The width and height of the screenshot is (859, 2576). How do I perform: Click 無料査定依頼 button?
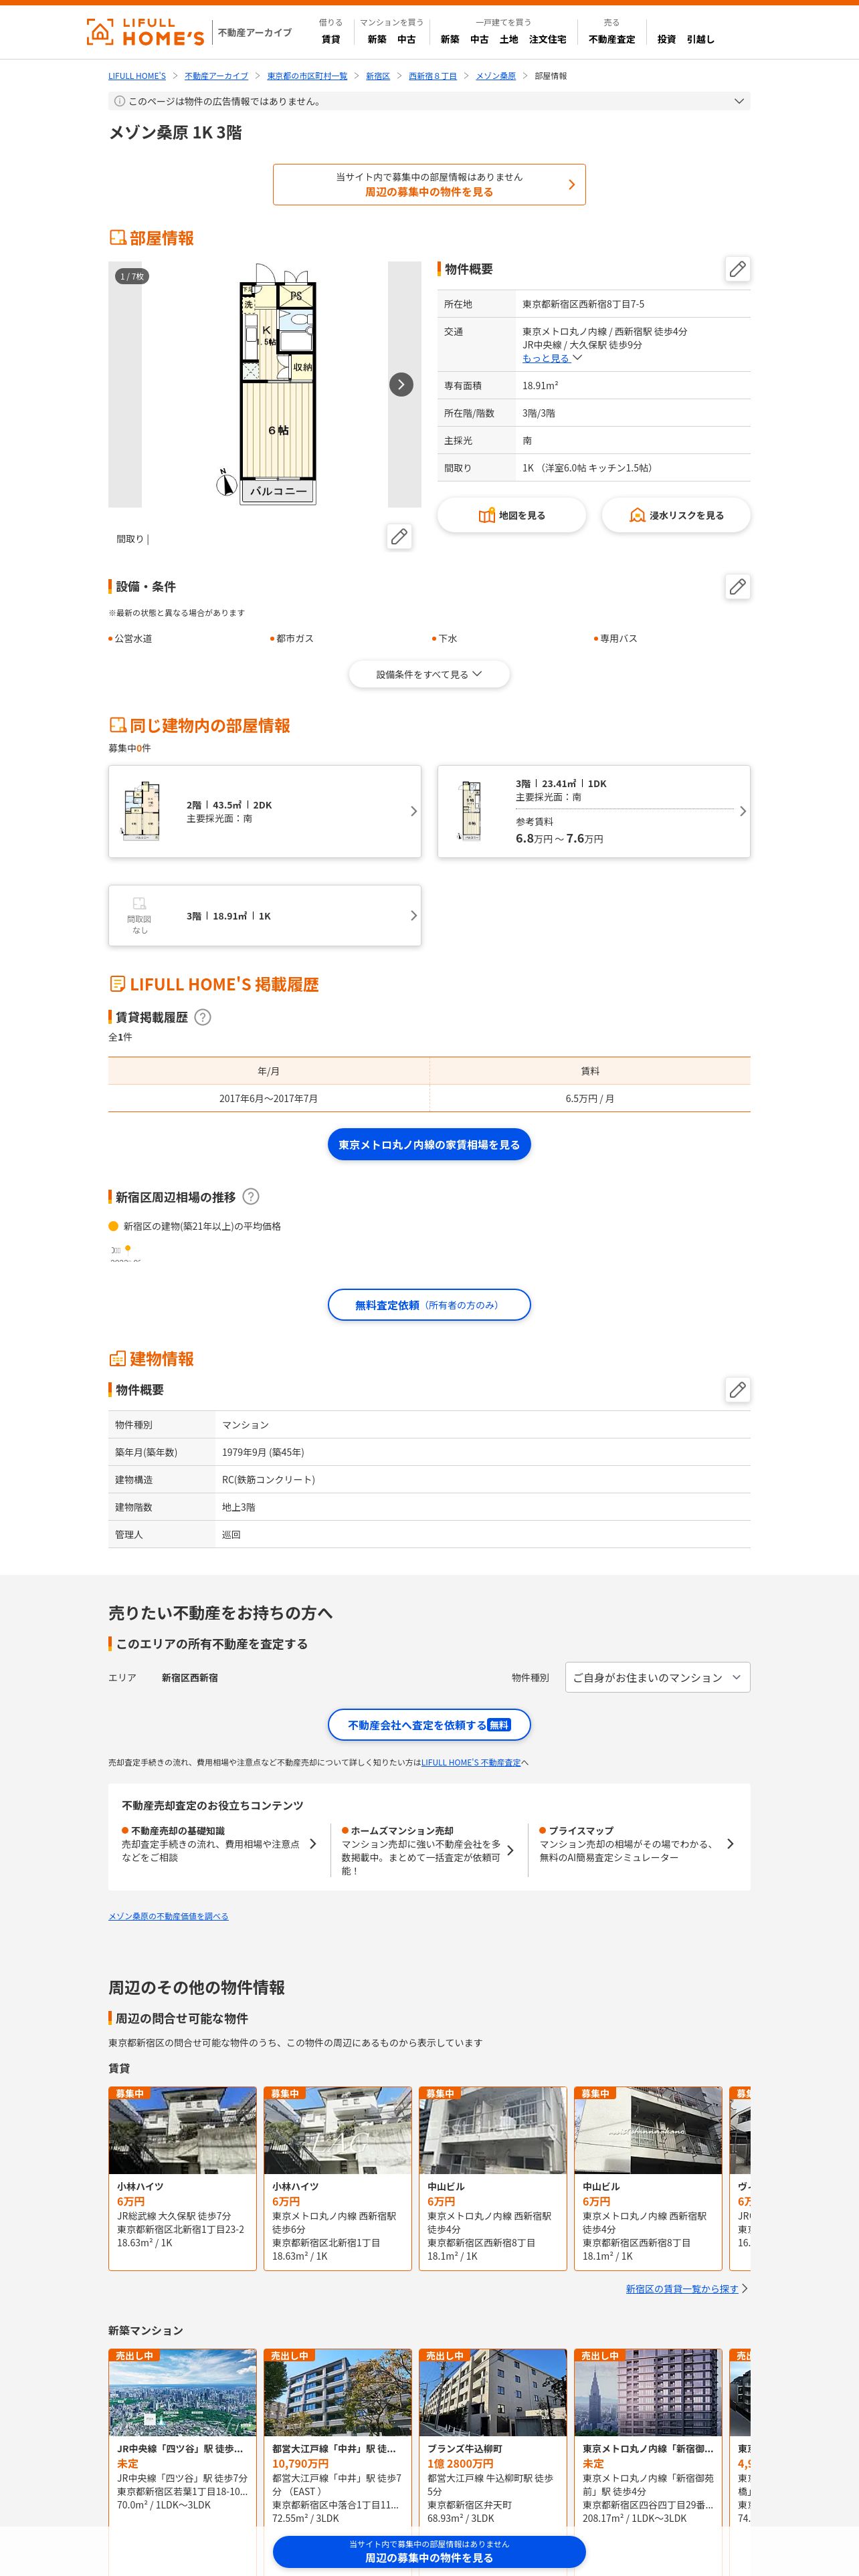(429, 1304)
